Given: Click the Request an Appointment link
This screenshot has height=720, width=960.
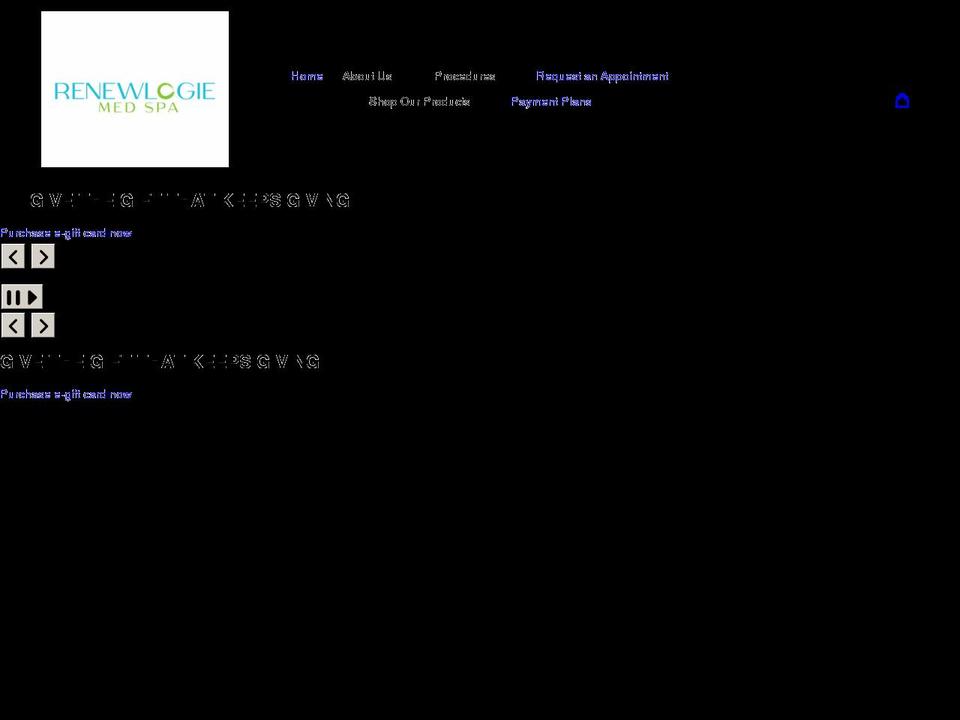Looking at the screenshot, I should coord(602,75).
